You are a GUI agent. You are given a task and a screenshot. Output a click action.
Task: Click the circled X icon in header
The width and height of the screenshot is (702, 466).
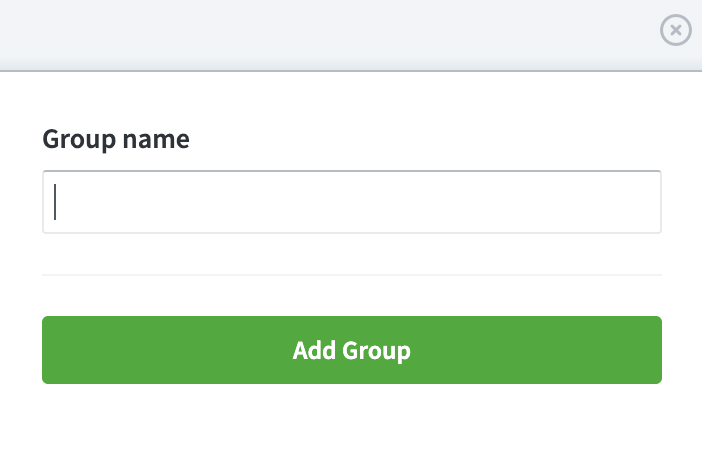click(676, 30)
